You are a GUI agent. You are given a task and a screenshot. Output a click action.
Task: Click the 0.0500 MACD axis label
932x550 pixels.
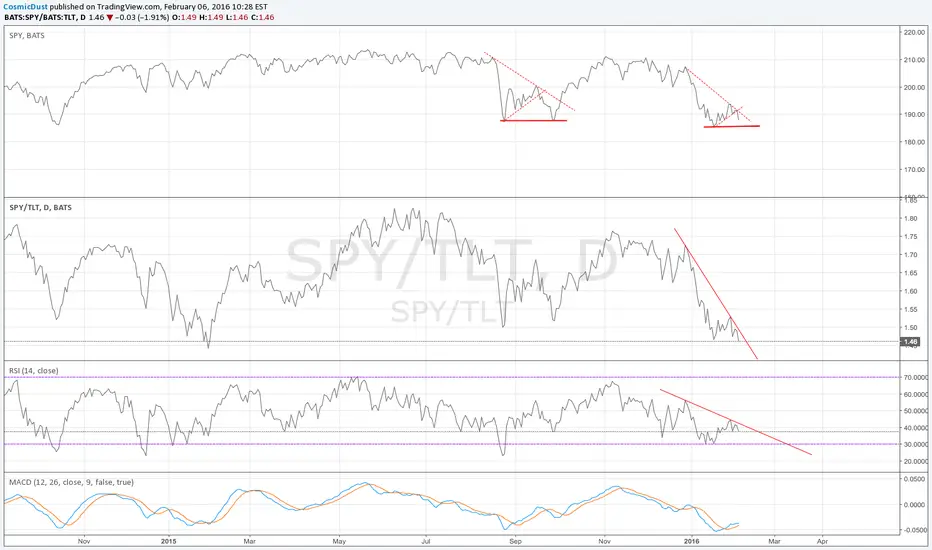[916, 479]
